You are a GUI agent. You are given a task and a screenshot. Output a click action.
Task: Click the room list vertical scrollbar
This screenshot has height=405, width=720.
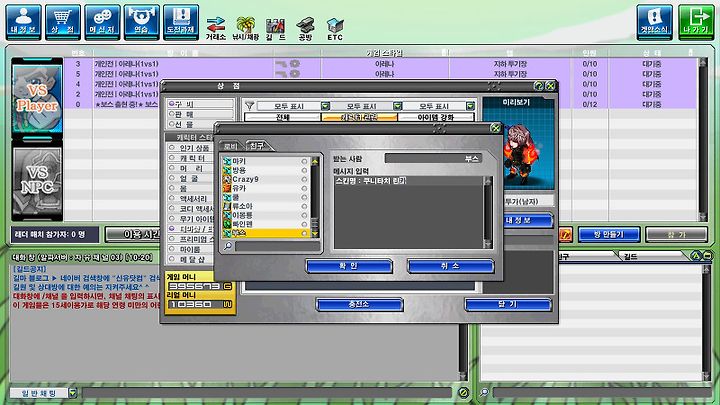[x=703, y=139]
